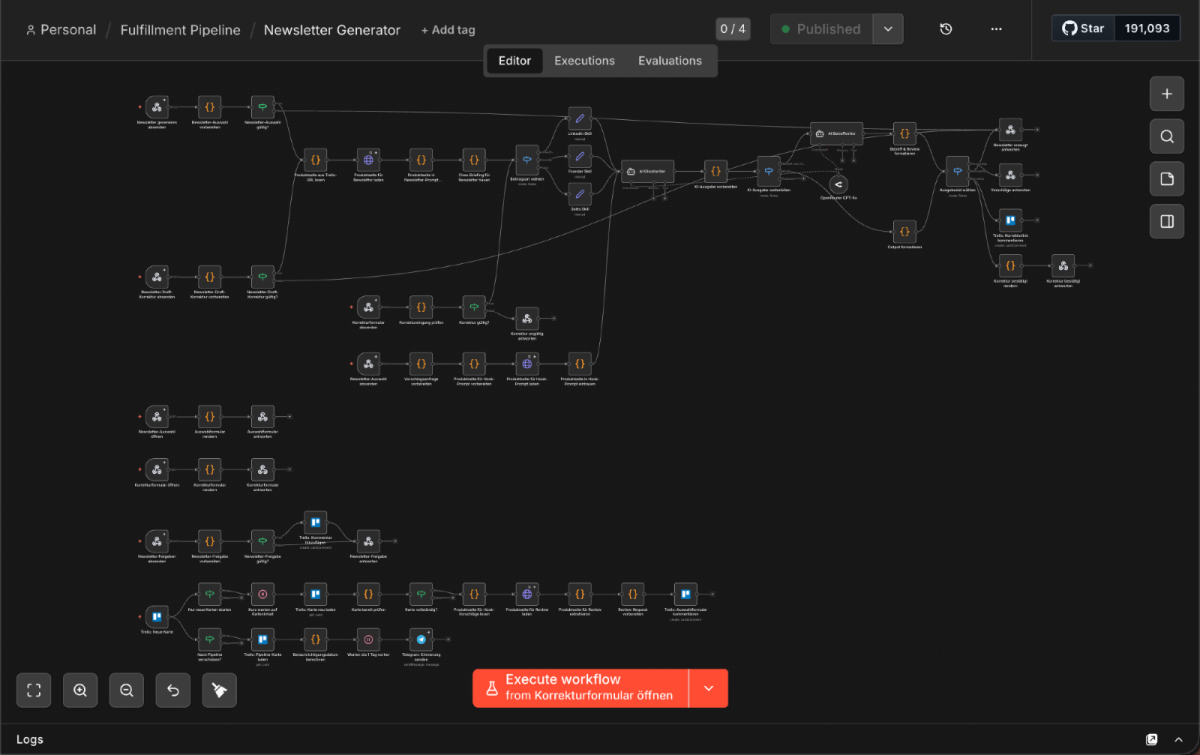
Task: Select the LinkedIn Skill pencil node
Action: [x=579, y=119]
